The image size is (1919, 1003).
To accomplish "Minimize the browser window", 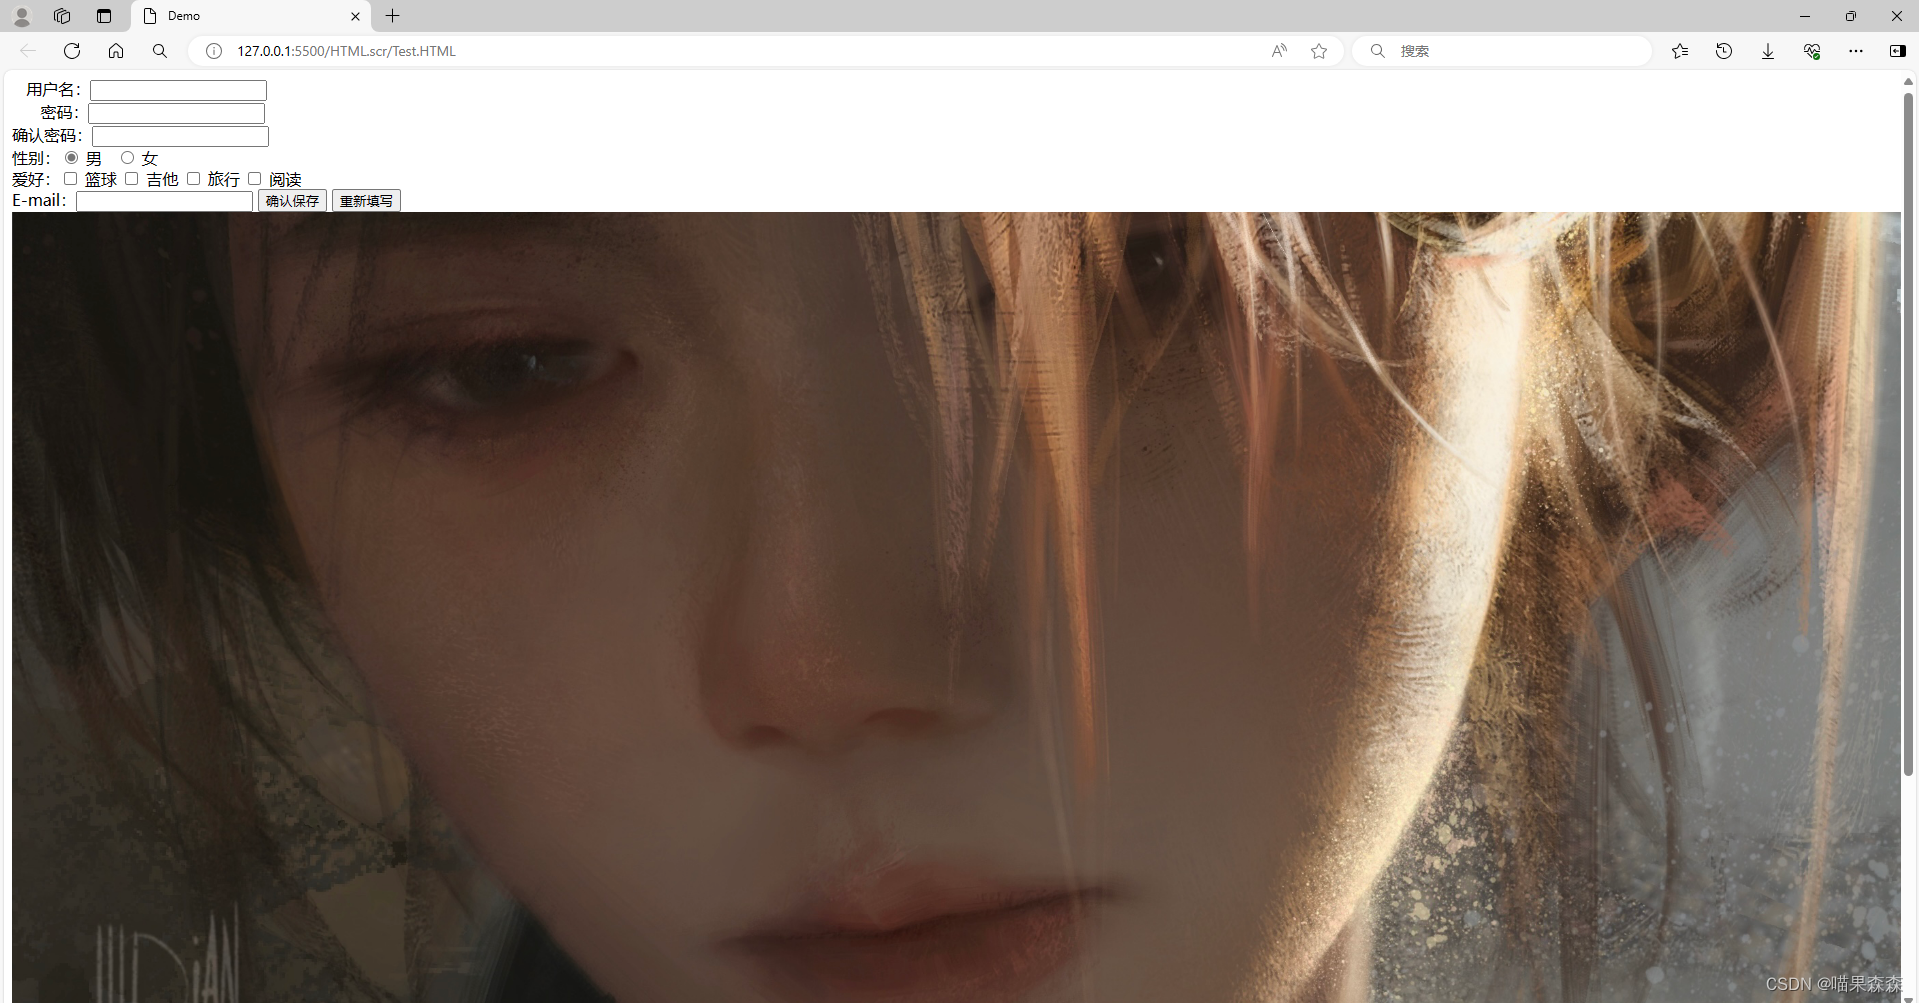I will [1805, 16].
